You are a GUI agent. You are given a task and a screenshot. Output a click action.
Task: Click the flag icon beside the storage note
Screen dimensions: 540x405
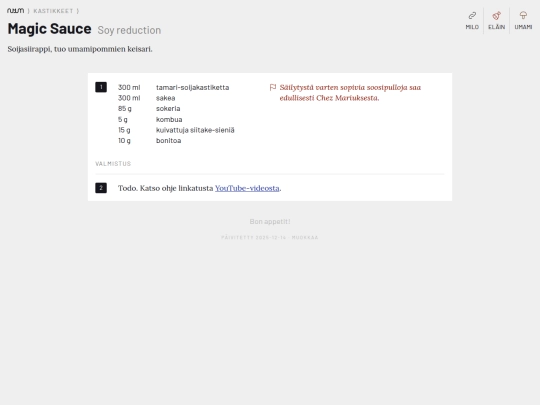click(x=273, y=87)
